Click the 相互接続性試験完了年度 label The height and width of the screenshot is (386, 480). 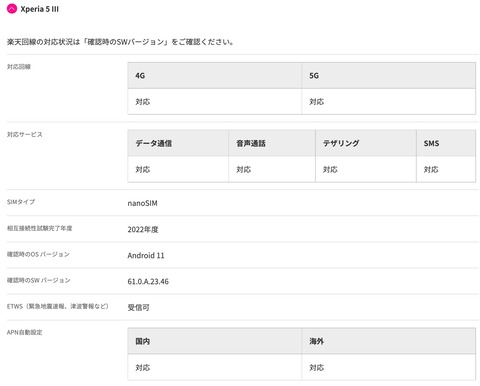click(x=39, y=228)
